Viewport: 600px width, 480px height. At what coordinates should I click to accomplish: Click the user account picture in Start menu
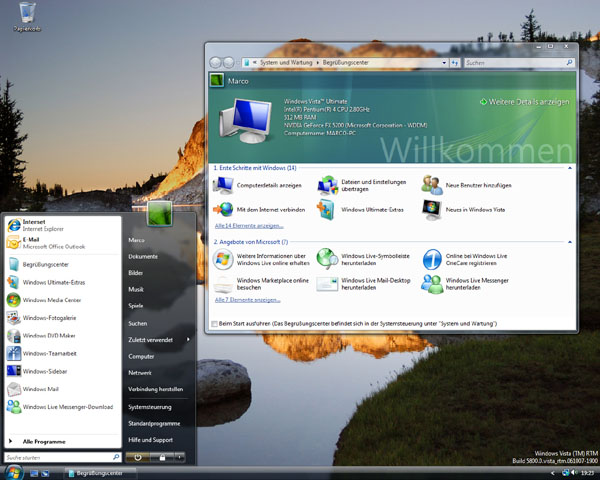pyautogui.click(x=160, y=213)
